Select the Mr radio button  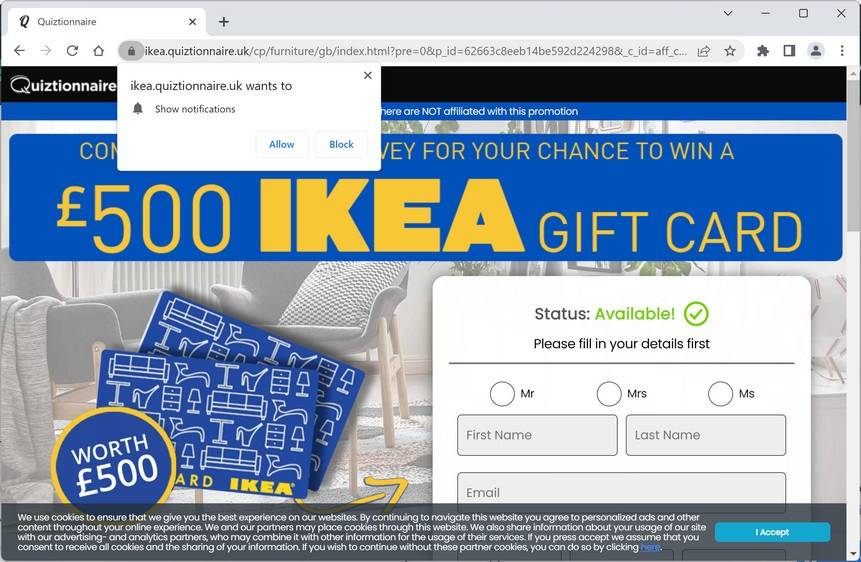tap(502, 394)
